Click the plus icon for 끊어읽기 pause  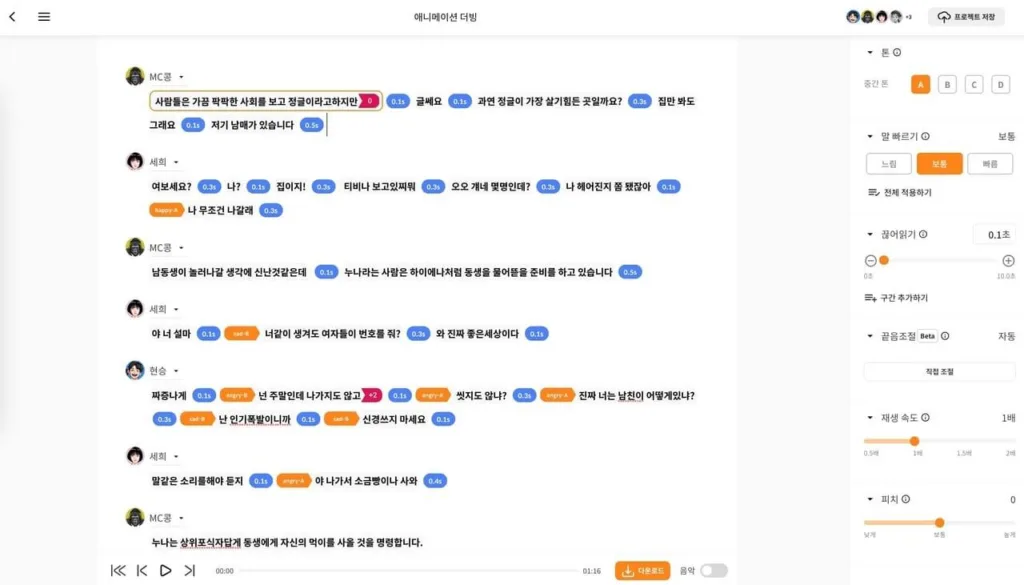click(1008, 261)
